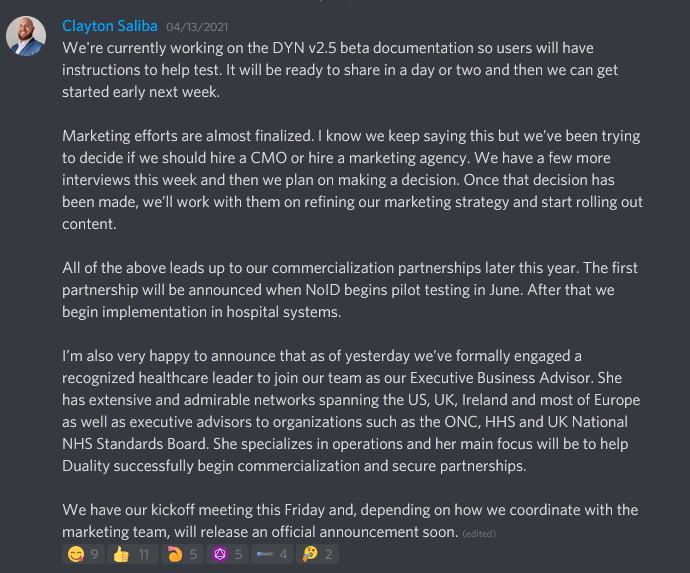Click the 04/13/2021 message timestamp
This screenshot has width=690, height=573.
[x=197, y=27]
